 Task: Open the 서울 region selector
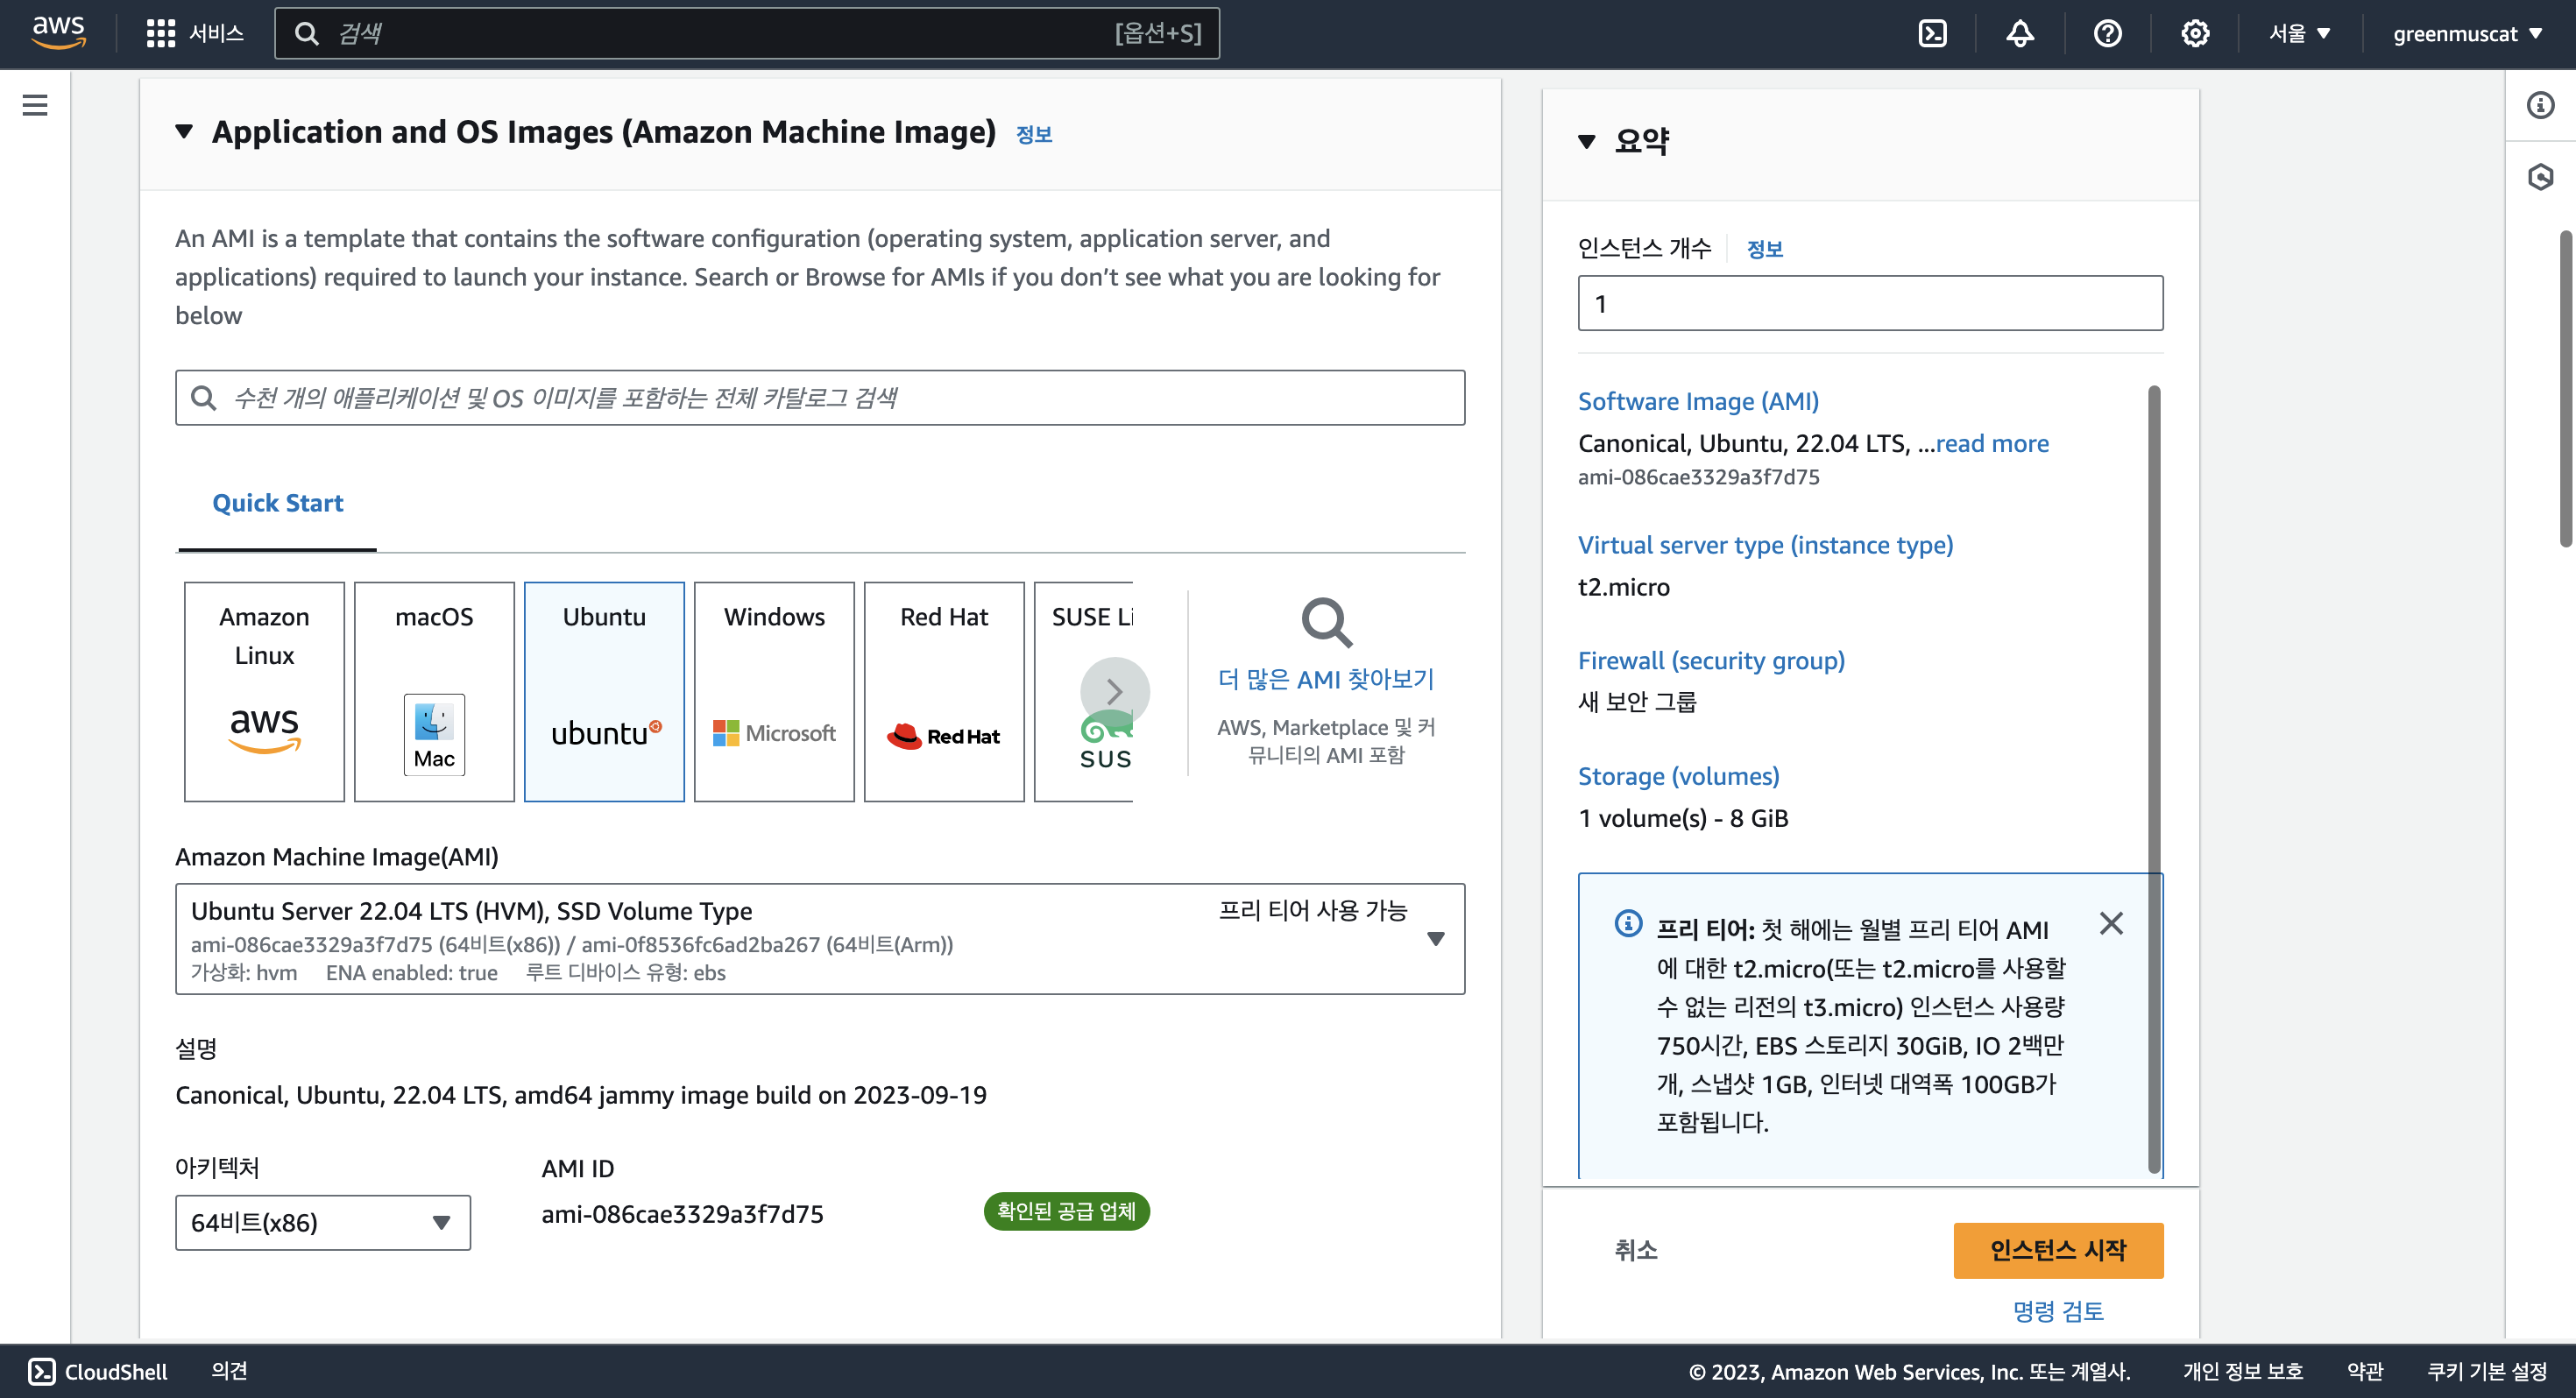click(2299, 33)
